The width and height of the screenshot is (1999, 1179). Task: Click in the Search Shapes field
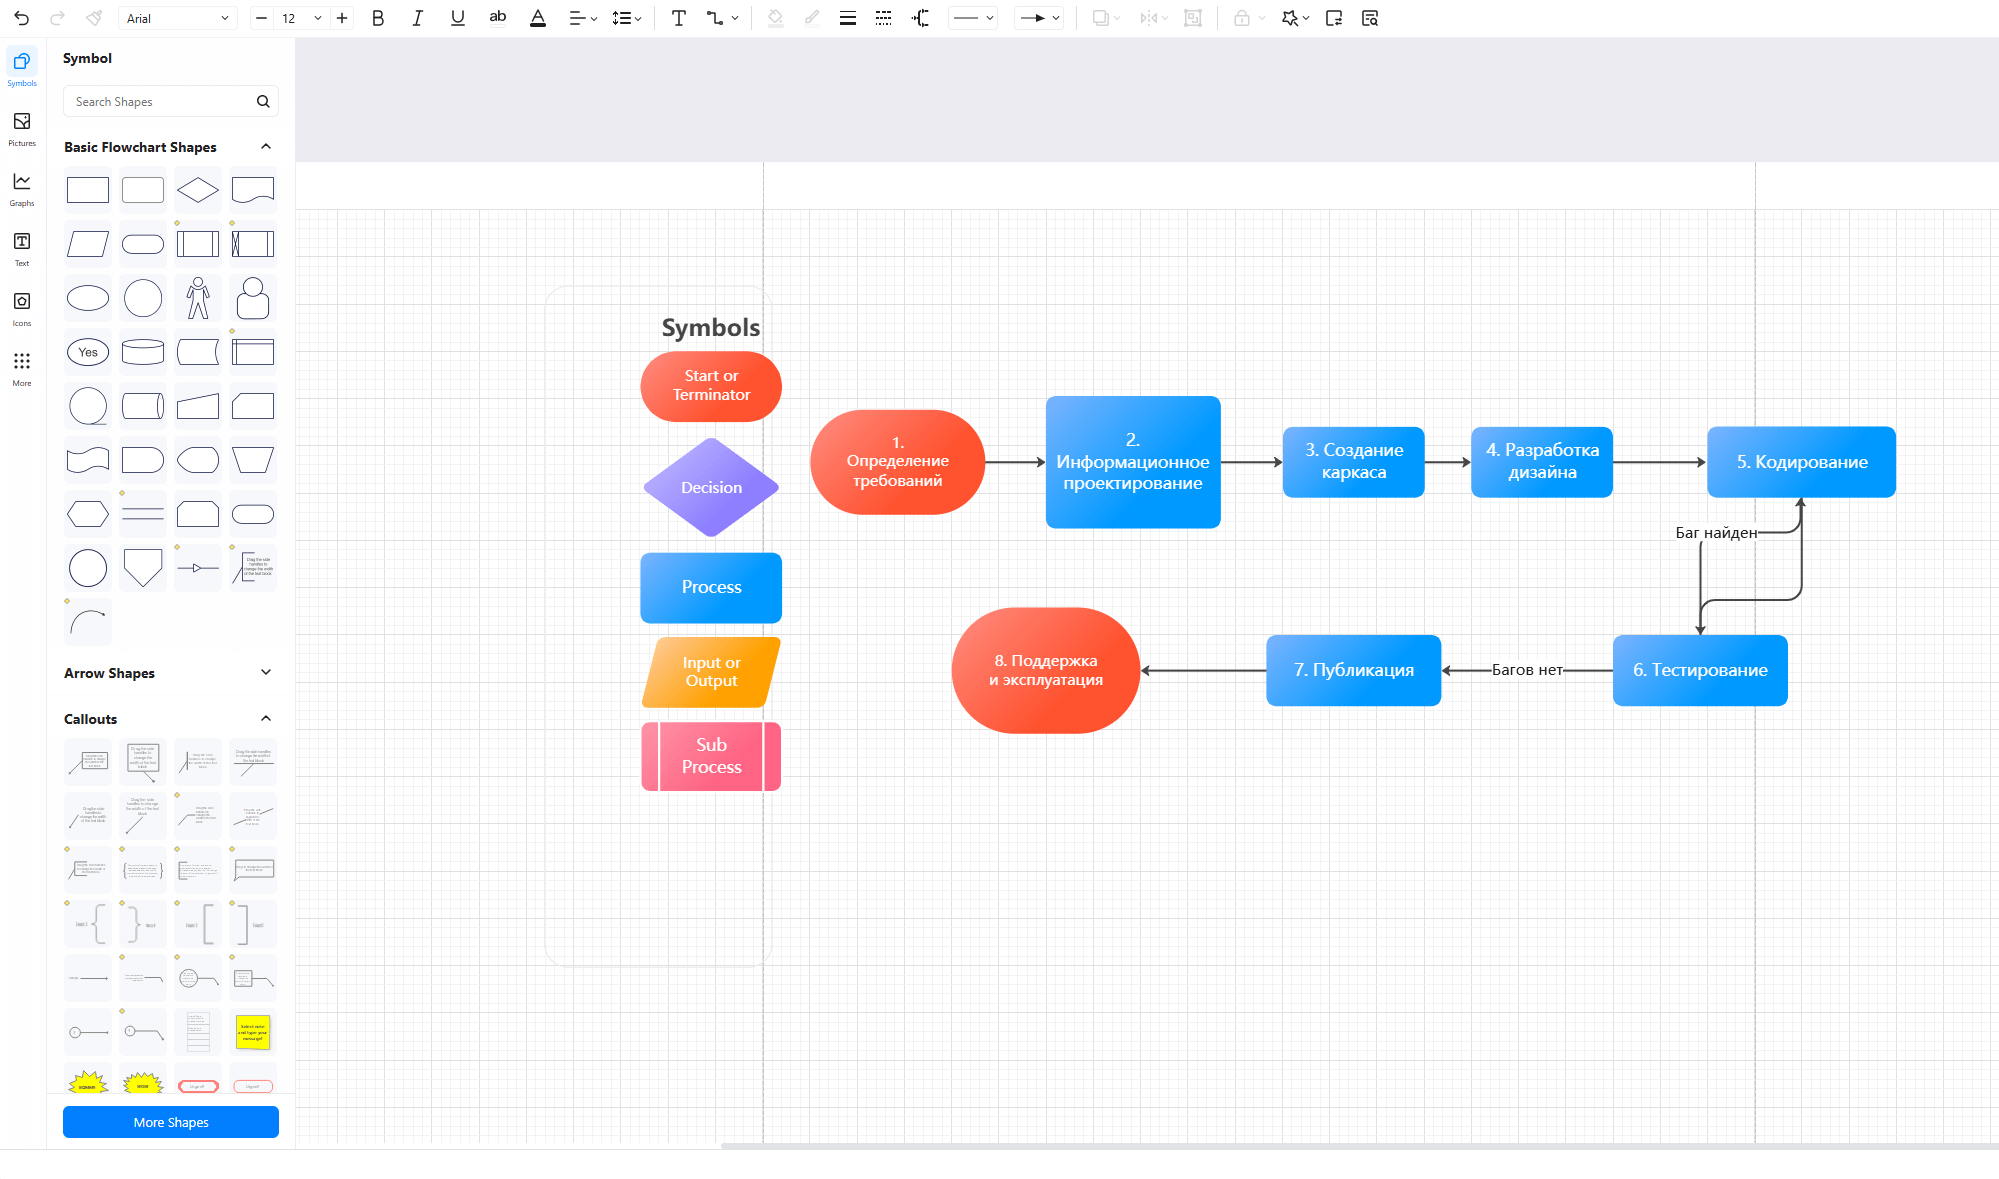tap(160, 102)
